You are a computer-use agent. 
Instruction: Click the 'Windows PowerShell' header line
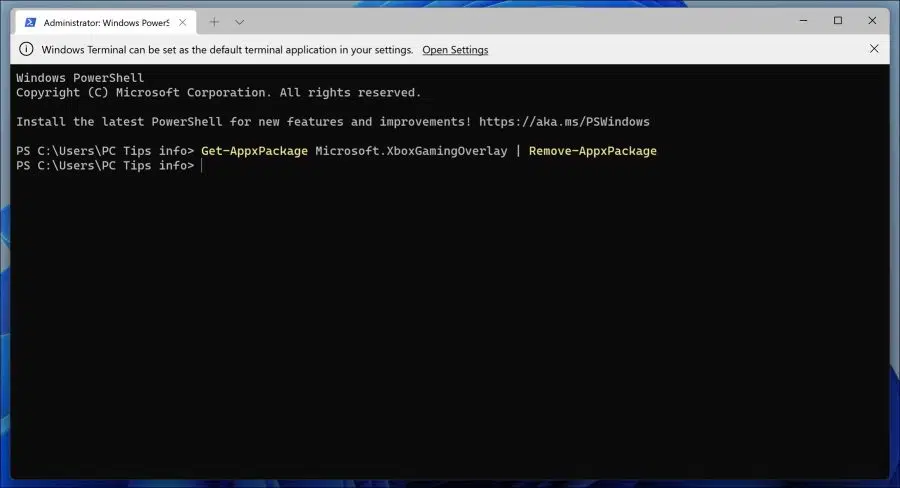point(80,78)
